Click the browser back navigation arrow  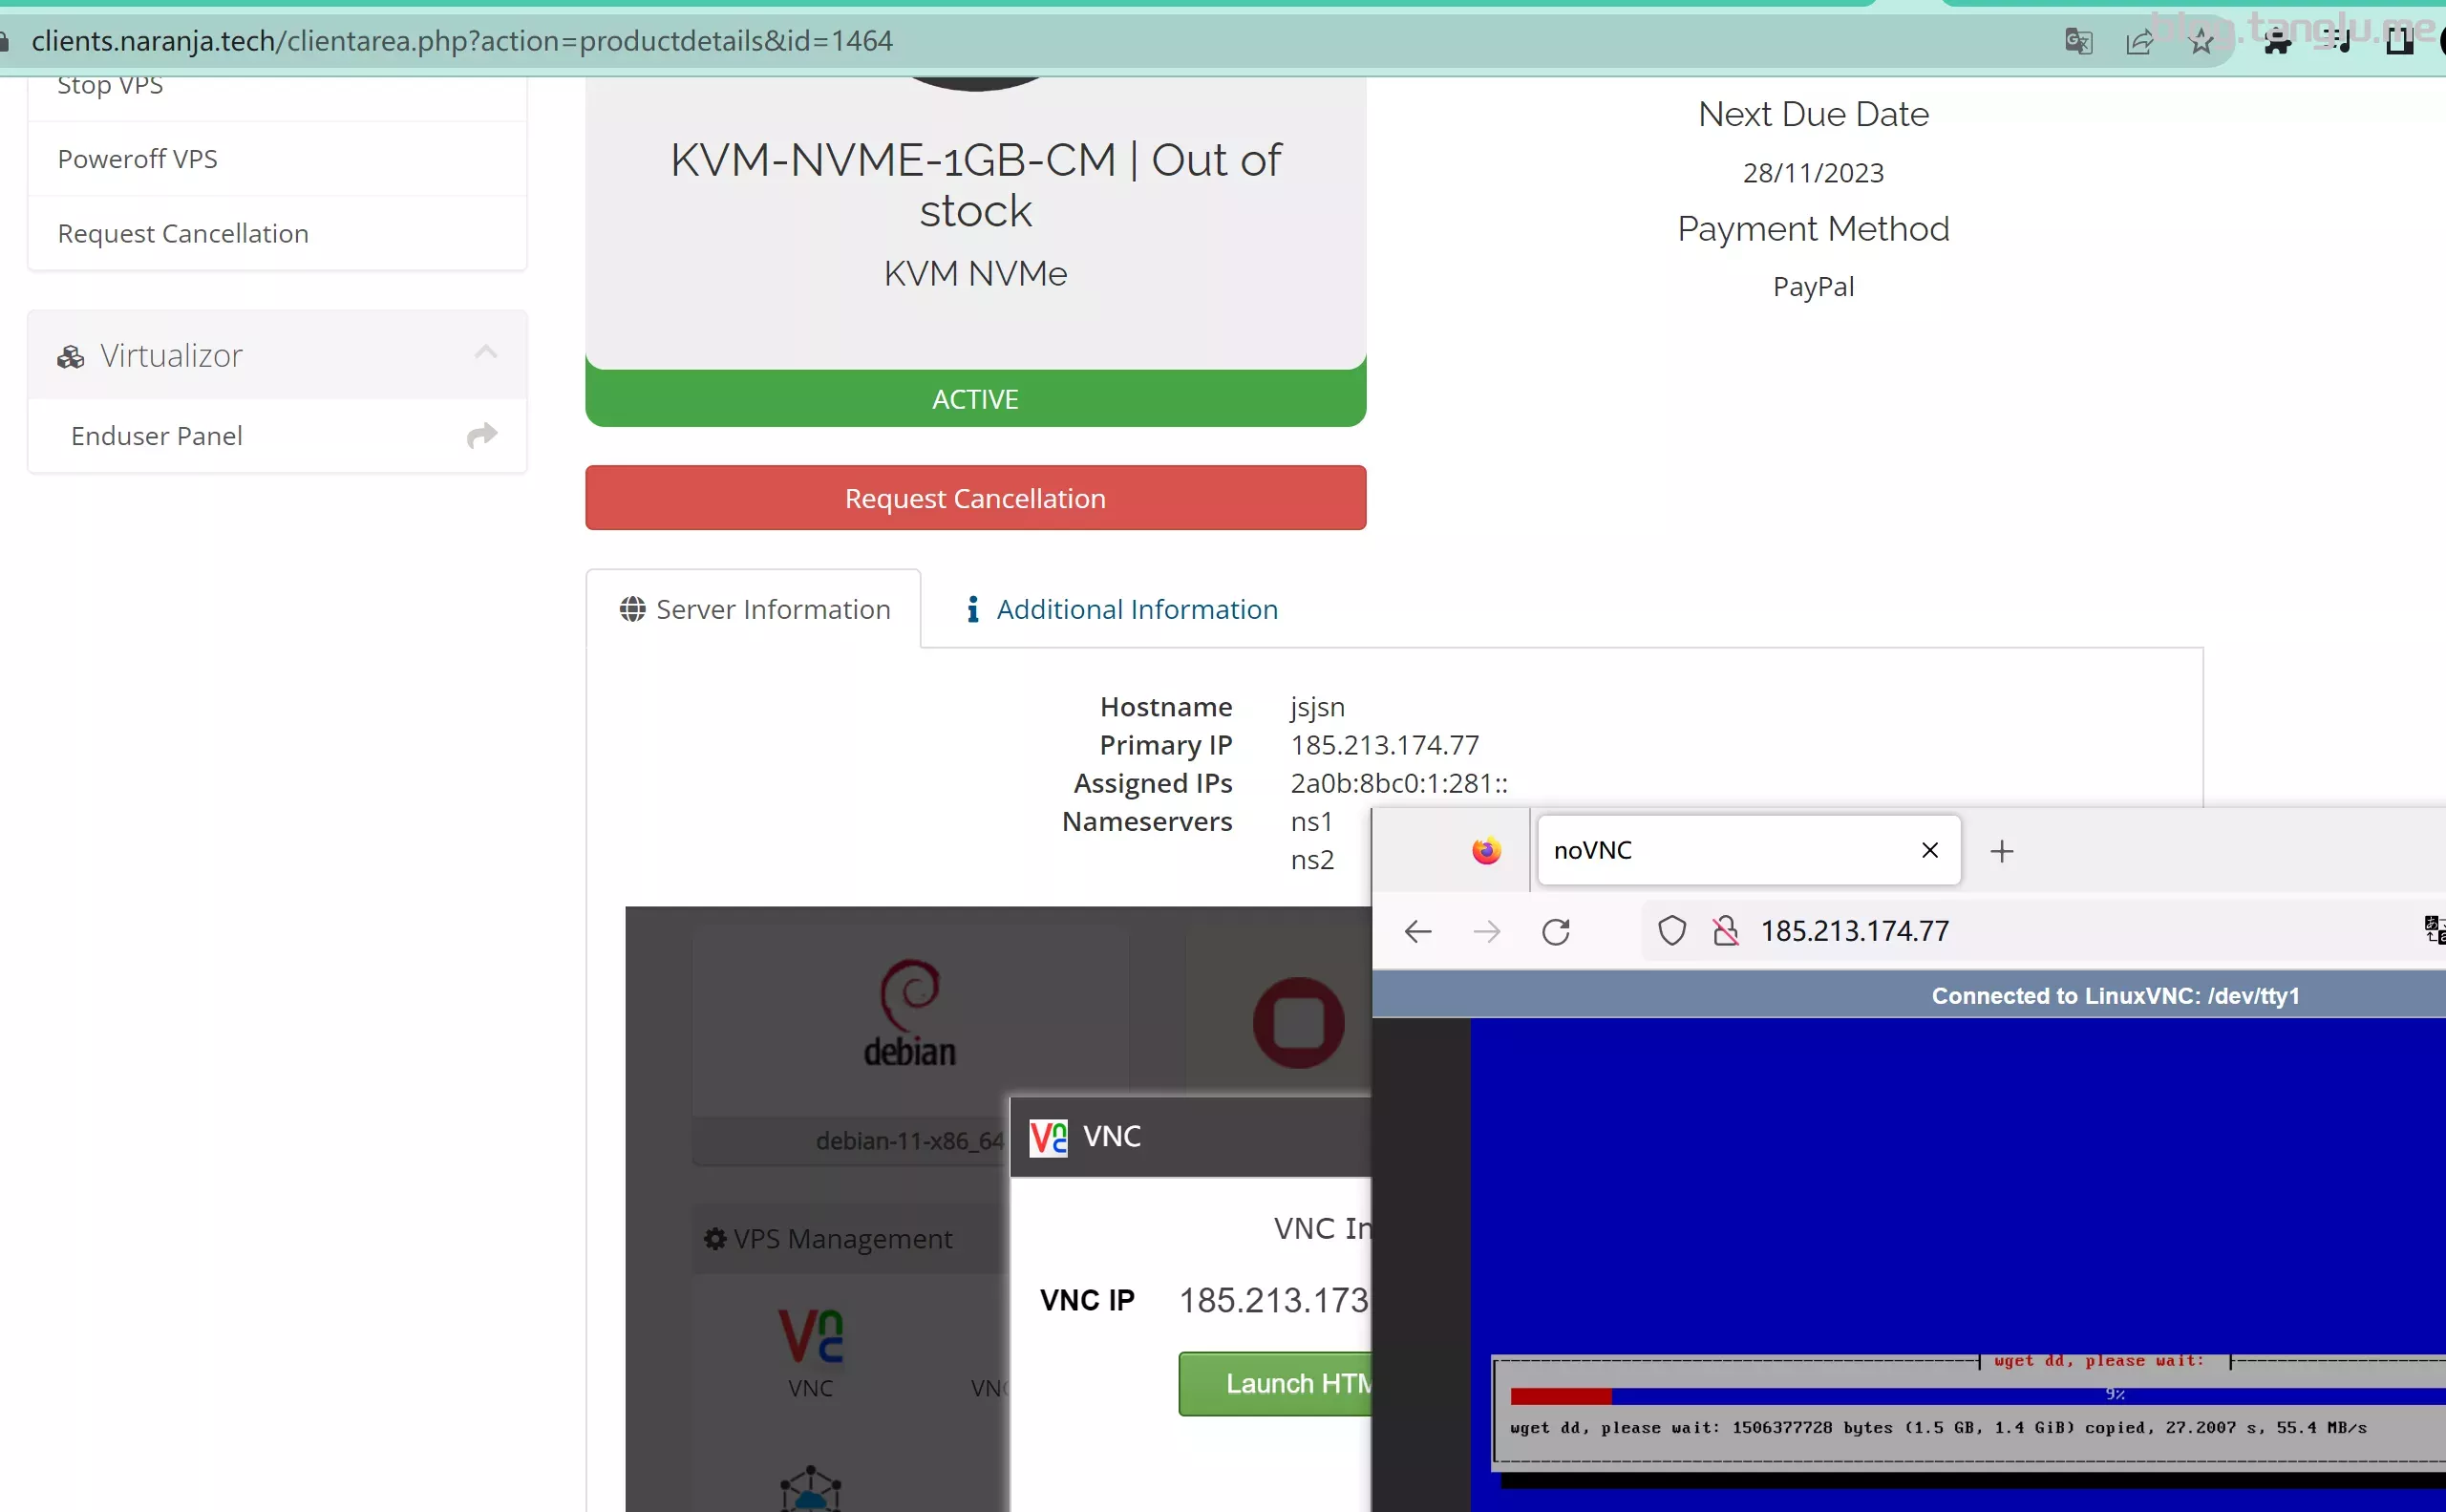pos(1418,930)
